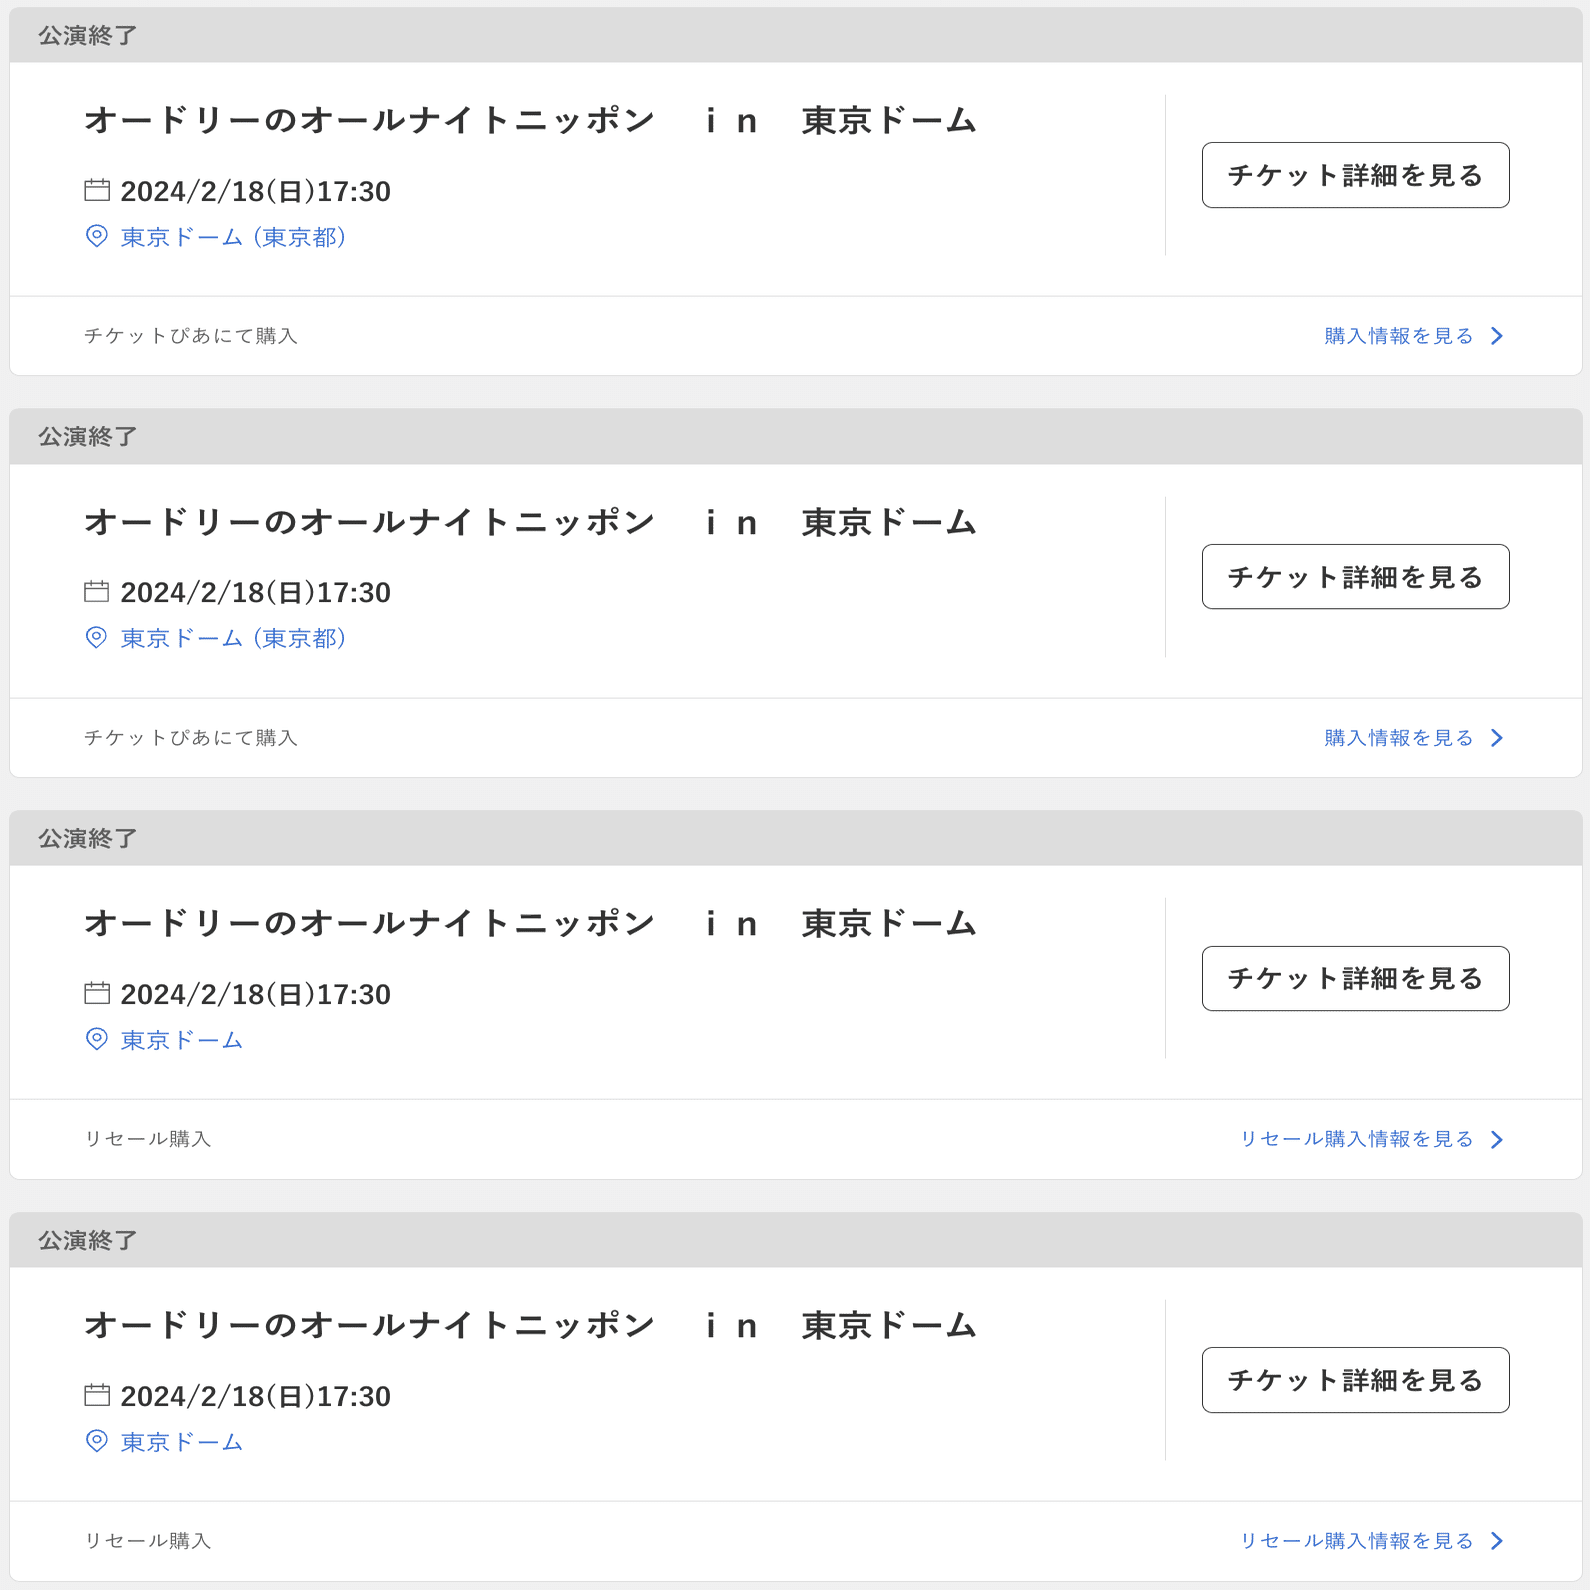Image resolution: width=1590 pixels, height=1590 pixels.
Task: Click チケット詳細を見る in the second card
Action: (1355, 576)
